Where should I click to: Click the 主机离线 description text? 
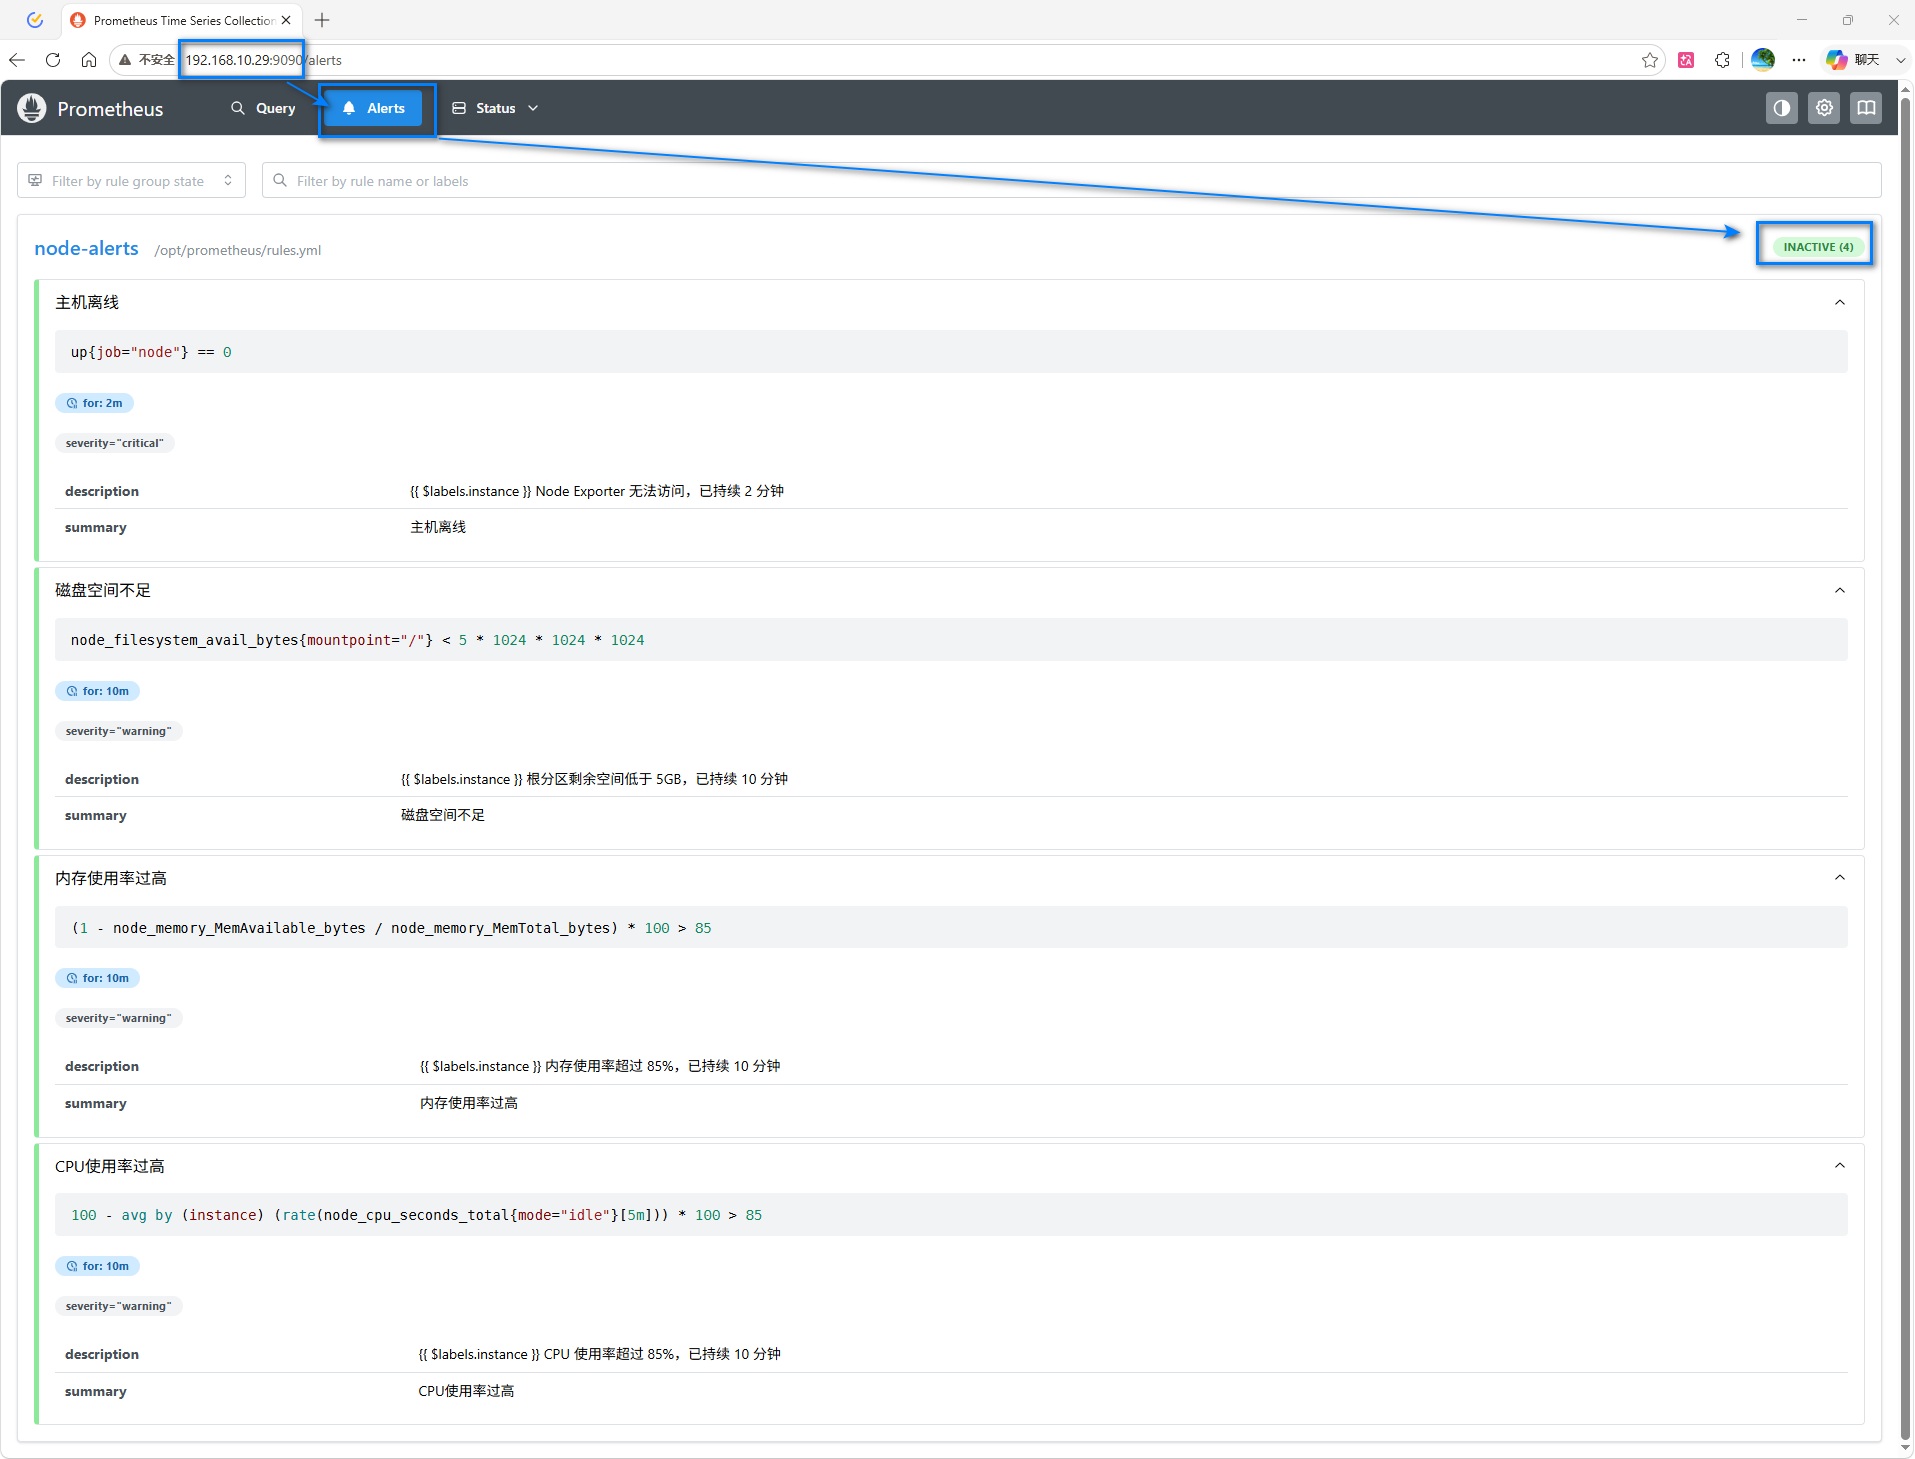pyautogui.click(x=597, y=491)
